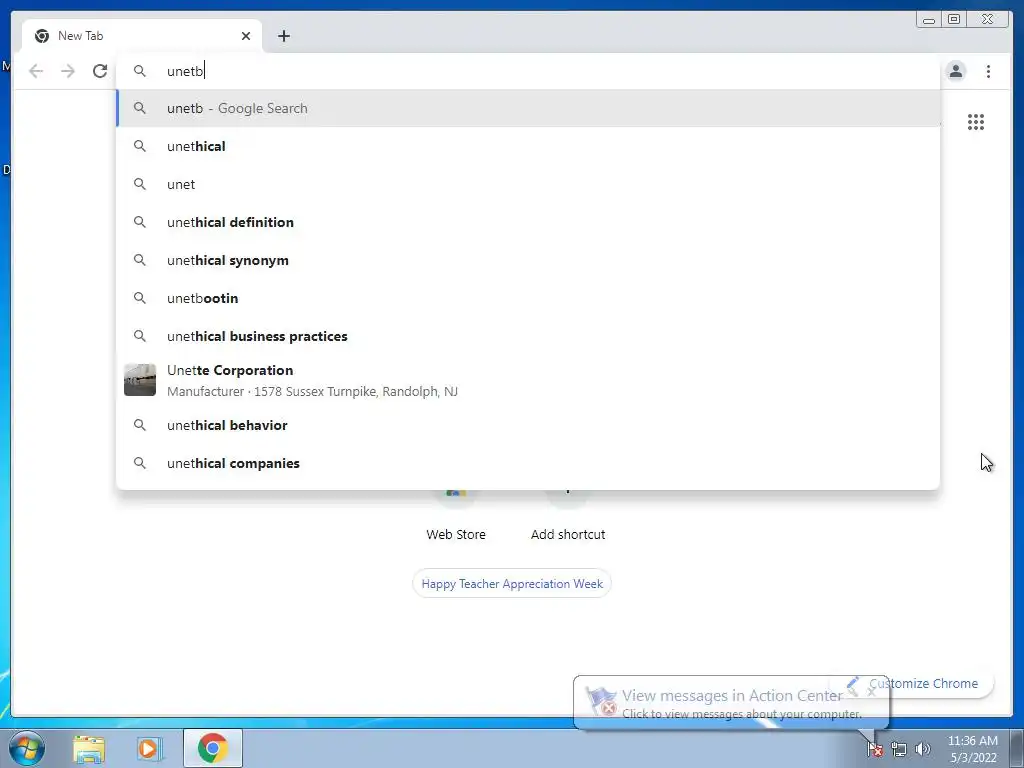This screenshot has width=1024, height=768.
Task: Pick the 'unethical behavior' suggestion
Action: pyautogui.click(x=528, y=425)
